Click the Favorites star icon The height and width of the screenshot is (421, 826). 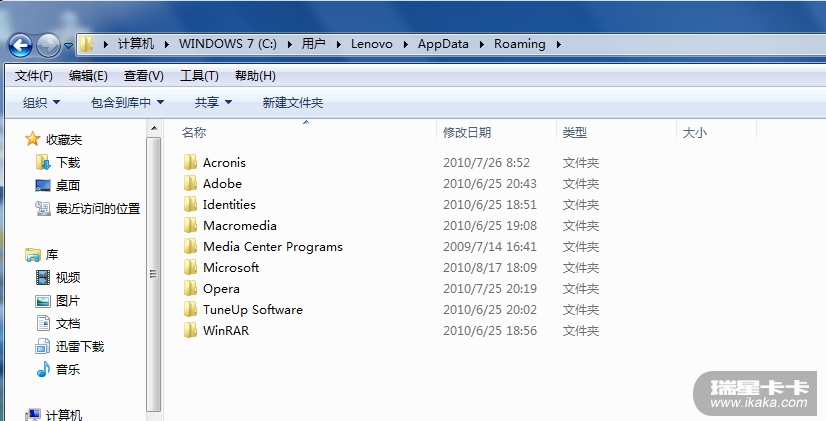tap(33, 139)
